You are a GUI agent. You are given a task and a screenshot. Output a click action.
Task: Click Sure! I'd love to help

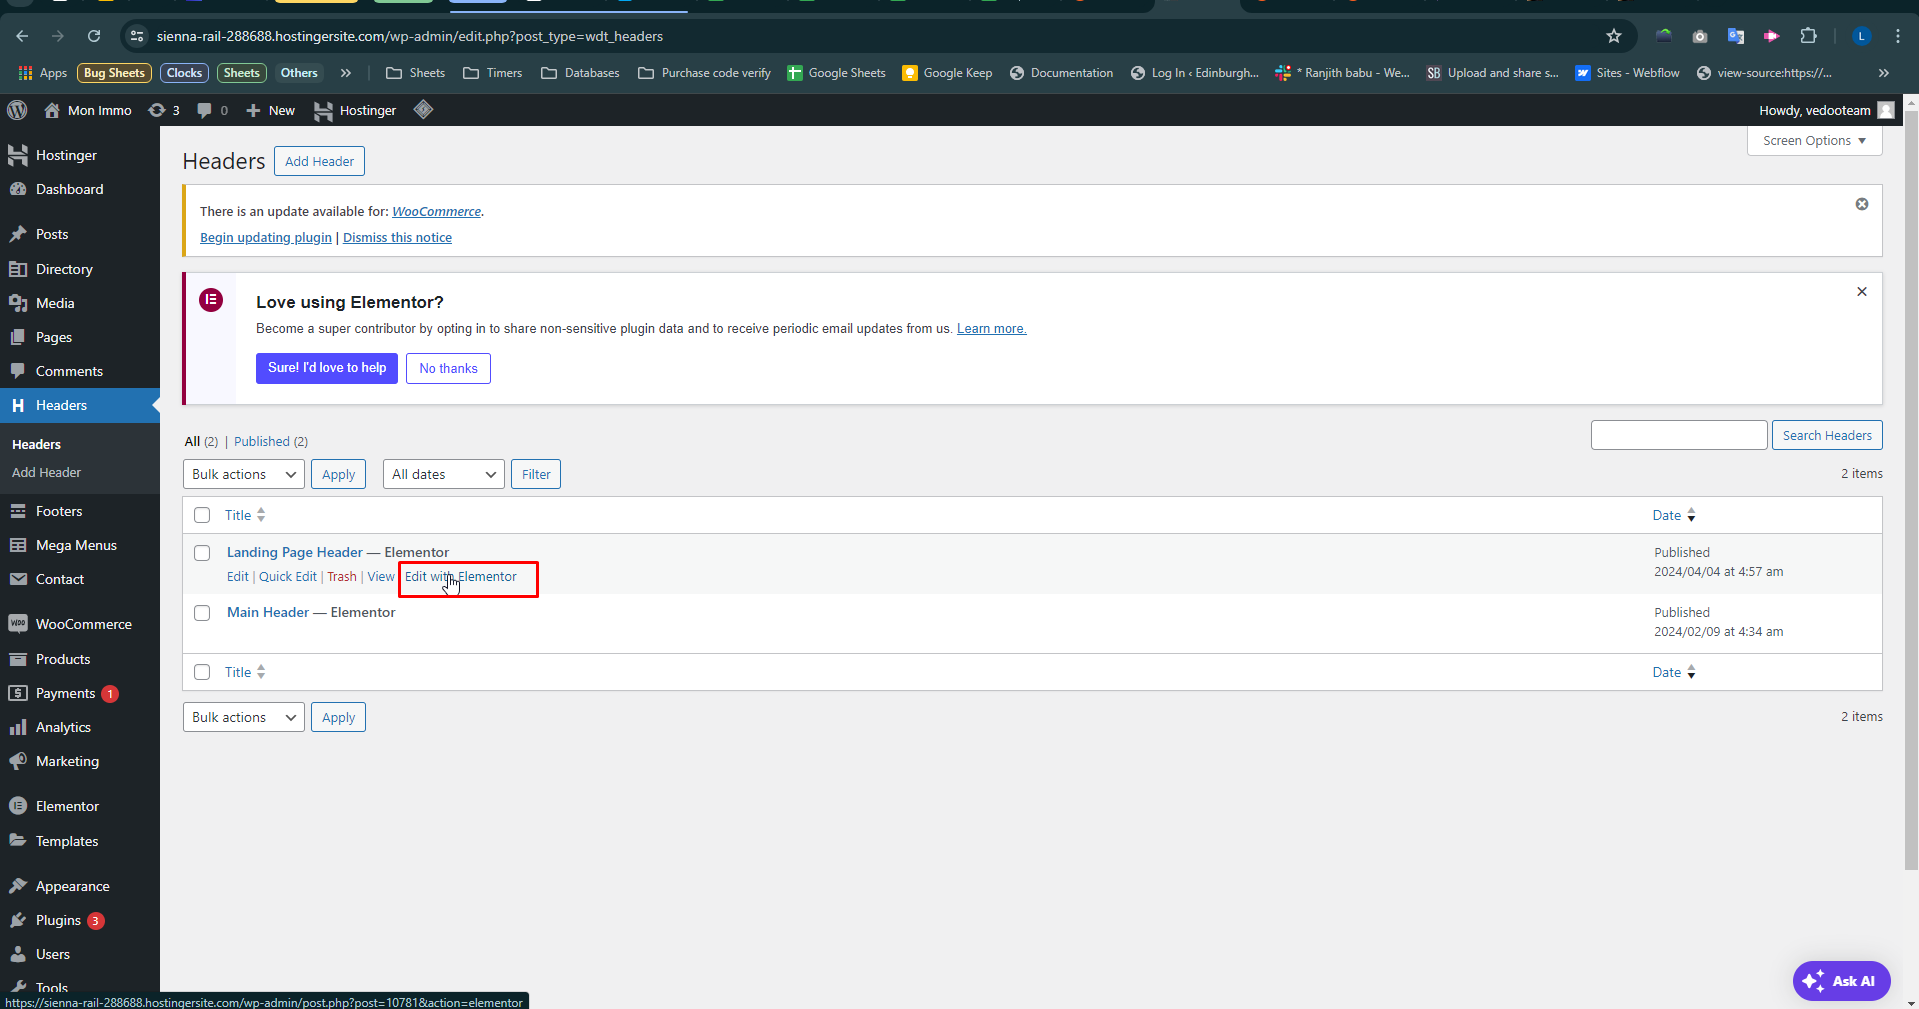pyautogui.click(x=327, y=368)
